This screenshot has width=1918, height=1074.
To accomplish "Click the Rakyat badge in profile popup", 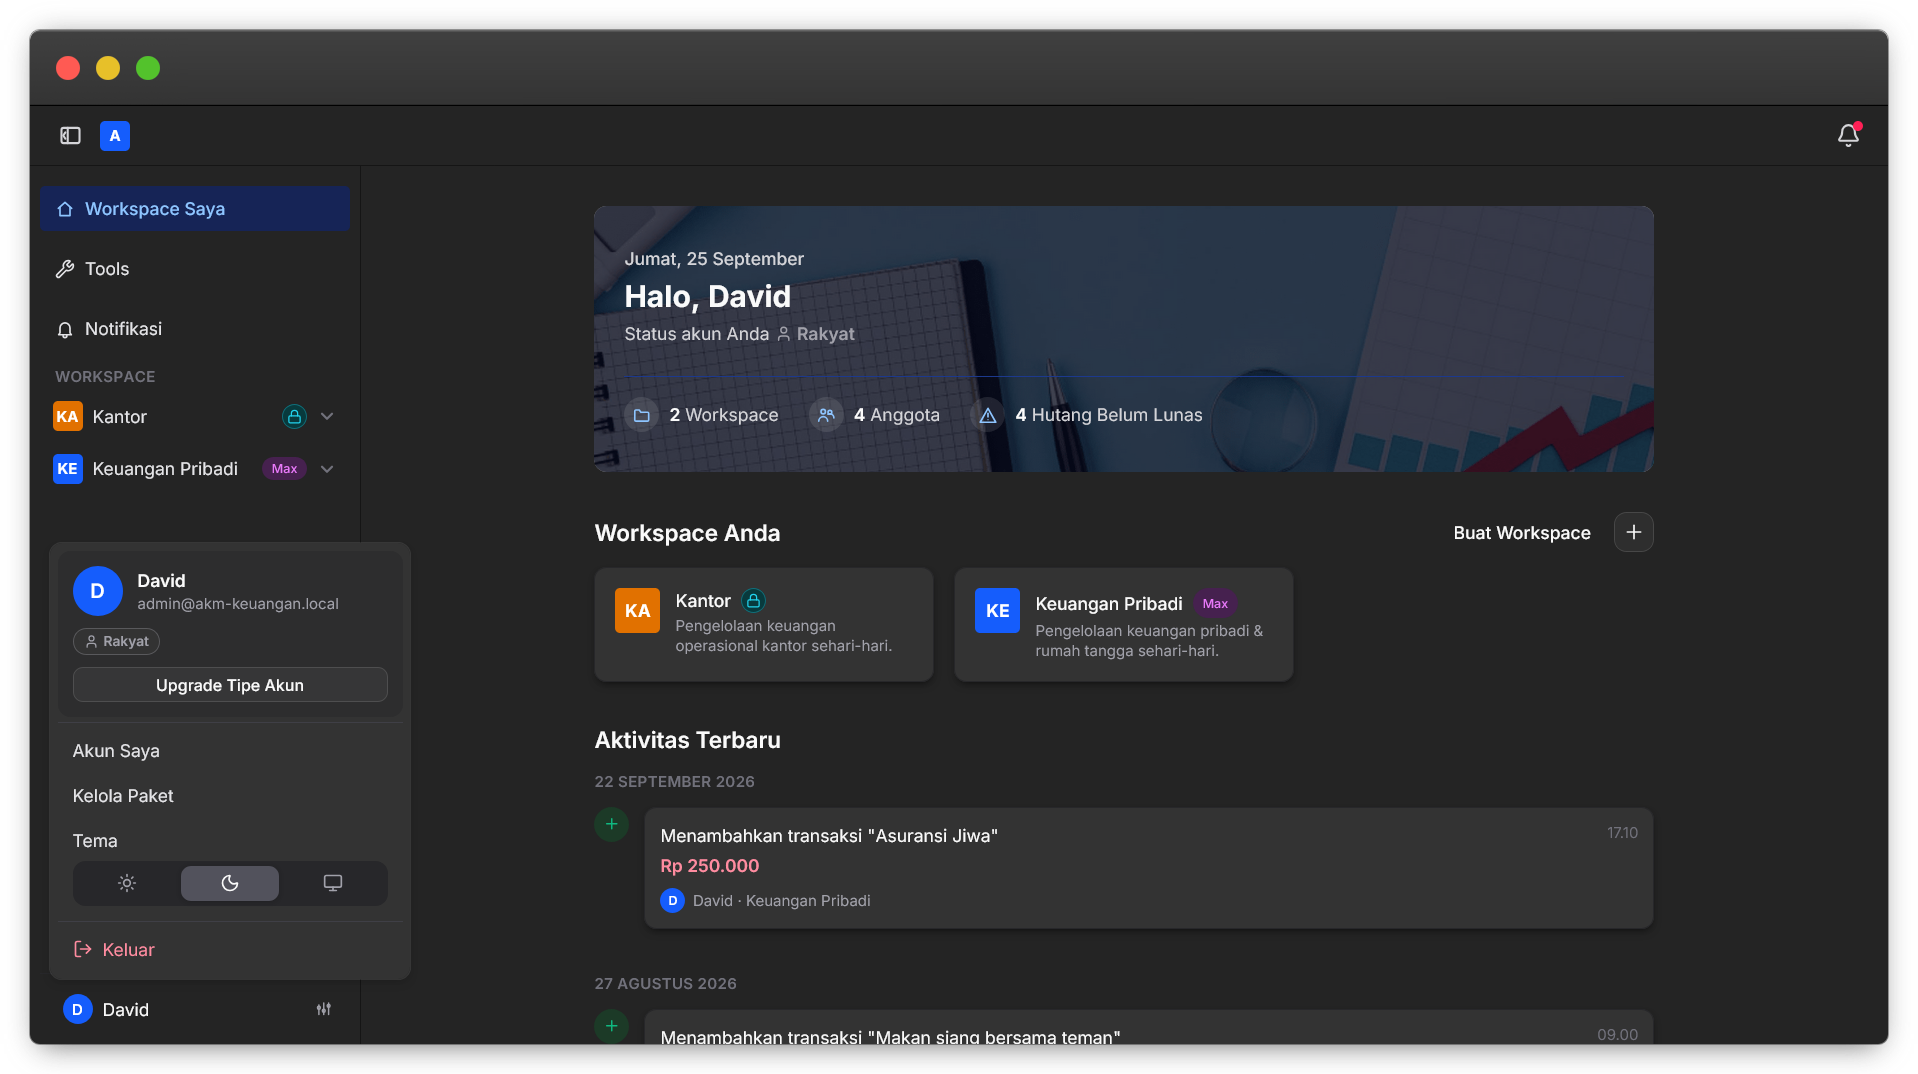I will click(116, 641).
